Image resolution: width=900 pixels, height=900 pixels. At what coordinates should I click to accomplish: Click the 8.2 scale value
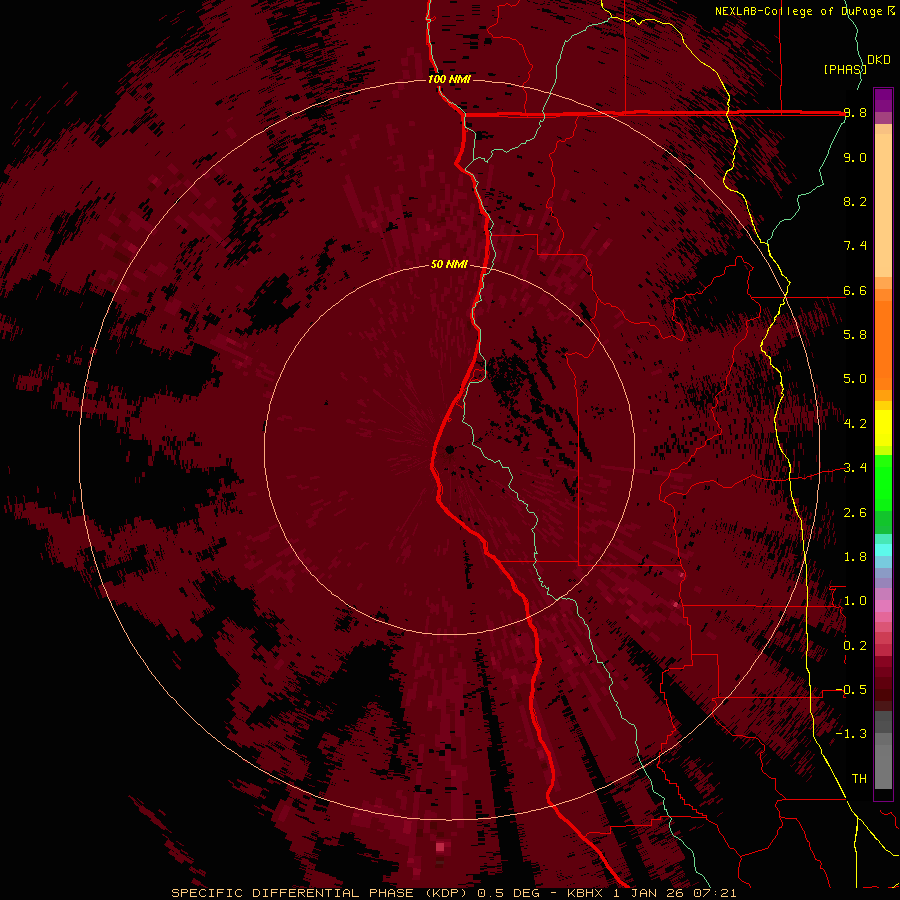click(x=855, y=201)
